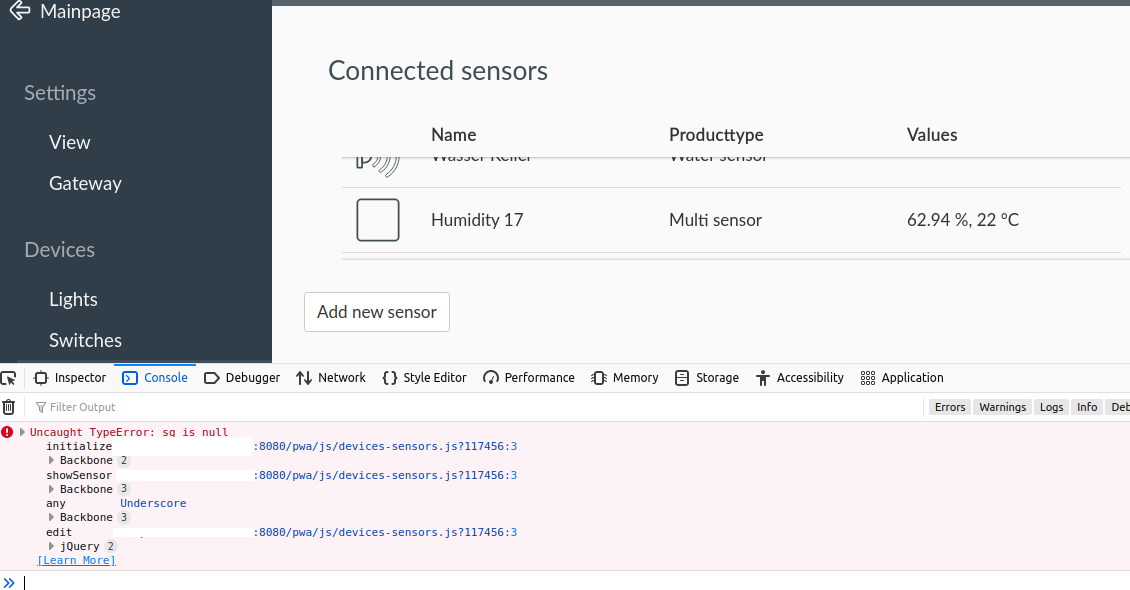The image size is (1130, 590).
Task: Click the Humidity 17 sensor icon
Action: tap(377, 219)
